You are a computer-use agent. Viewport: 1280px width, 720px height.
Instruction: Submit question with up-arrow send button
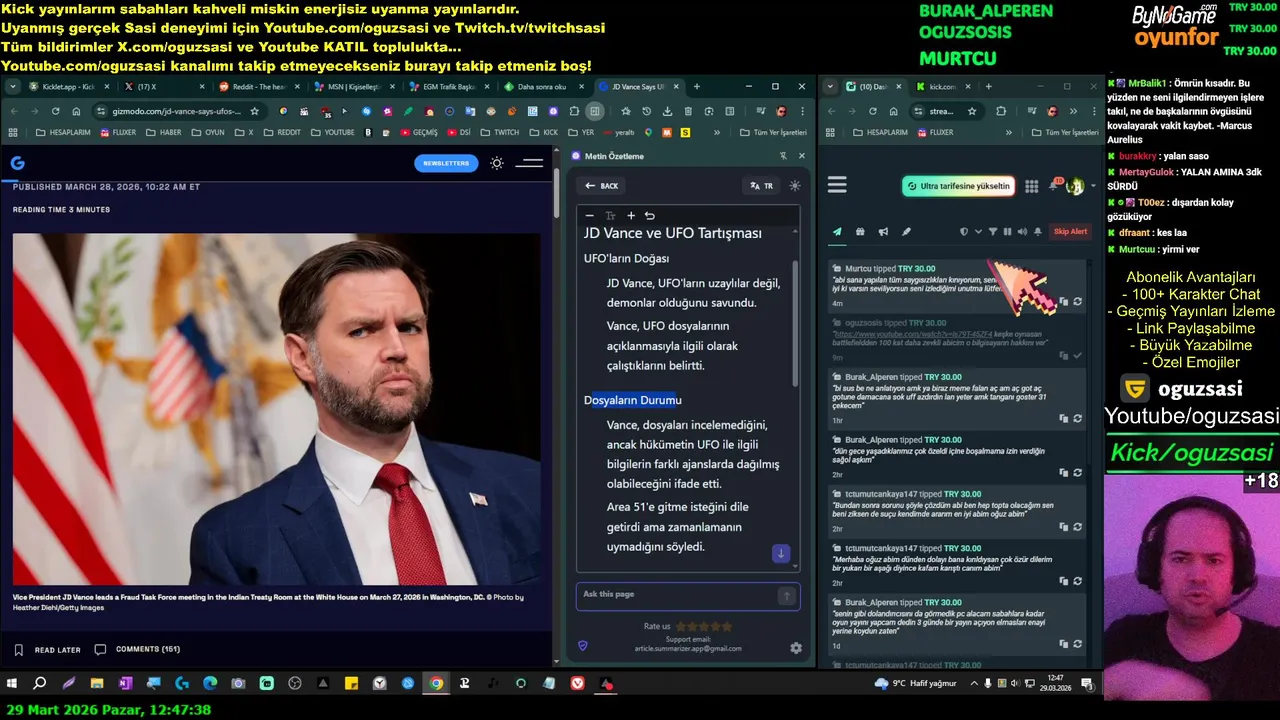point(787,596)
